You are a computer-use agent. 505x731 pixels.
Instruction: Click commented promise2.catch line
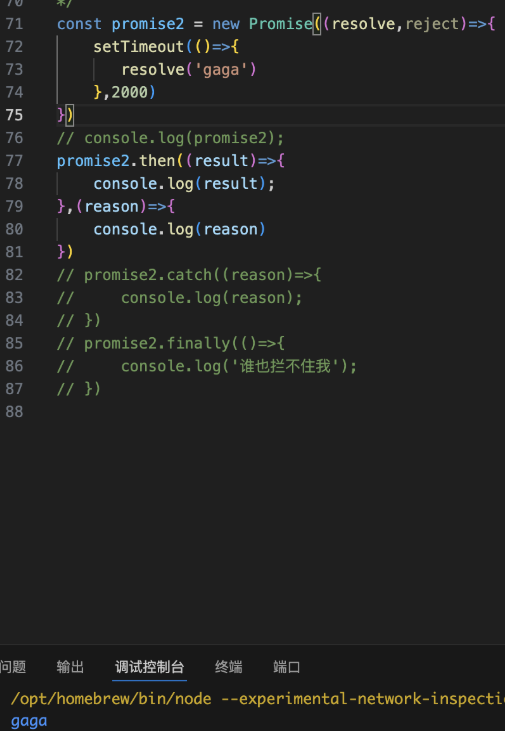pyautogui.click(x=189, y=275)
